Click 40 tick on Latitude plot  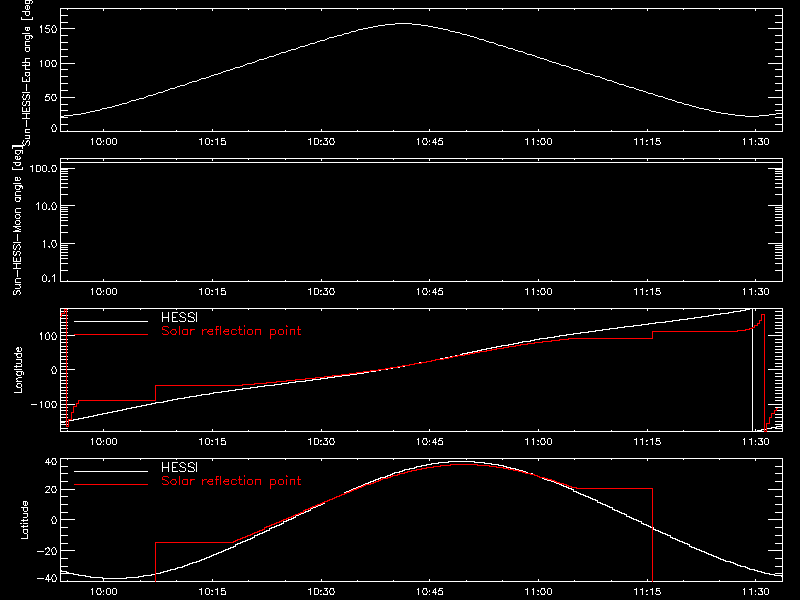click(51, 462)
